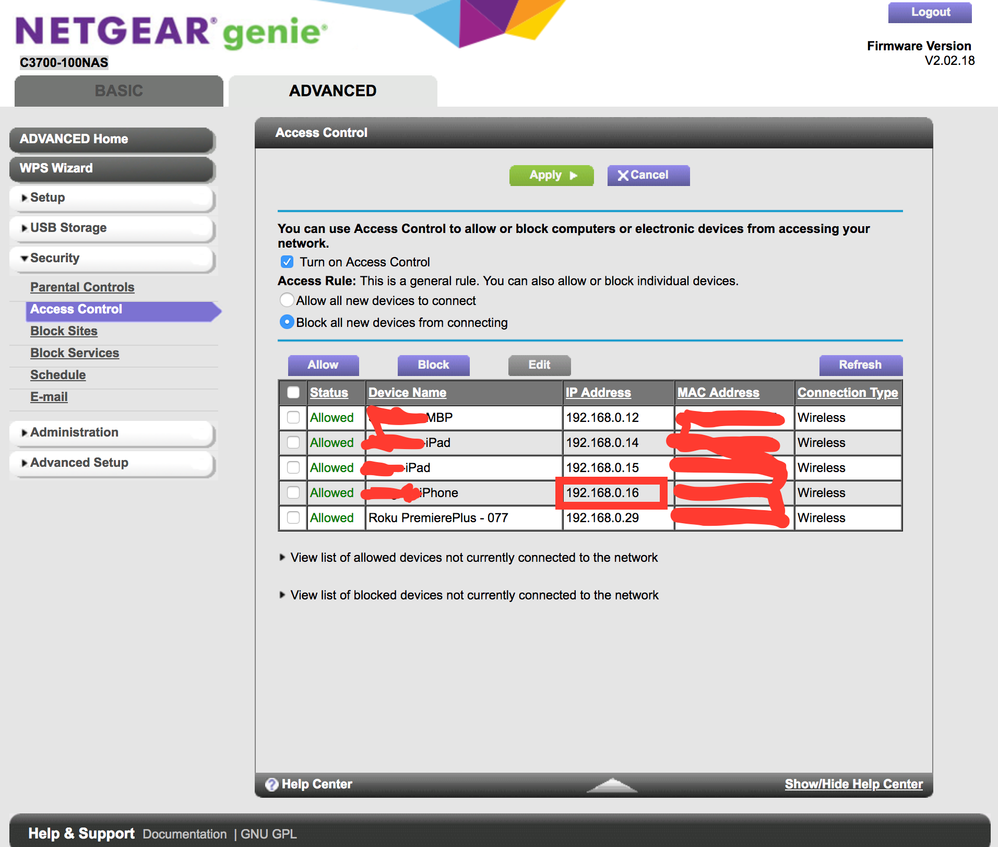Switch to the BASIC tab
The height and width of the screenshot is (847, 998).
tap(118, 90)
